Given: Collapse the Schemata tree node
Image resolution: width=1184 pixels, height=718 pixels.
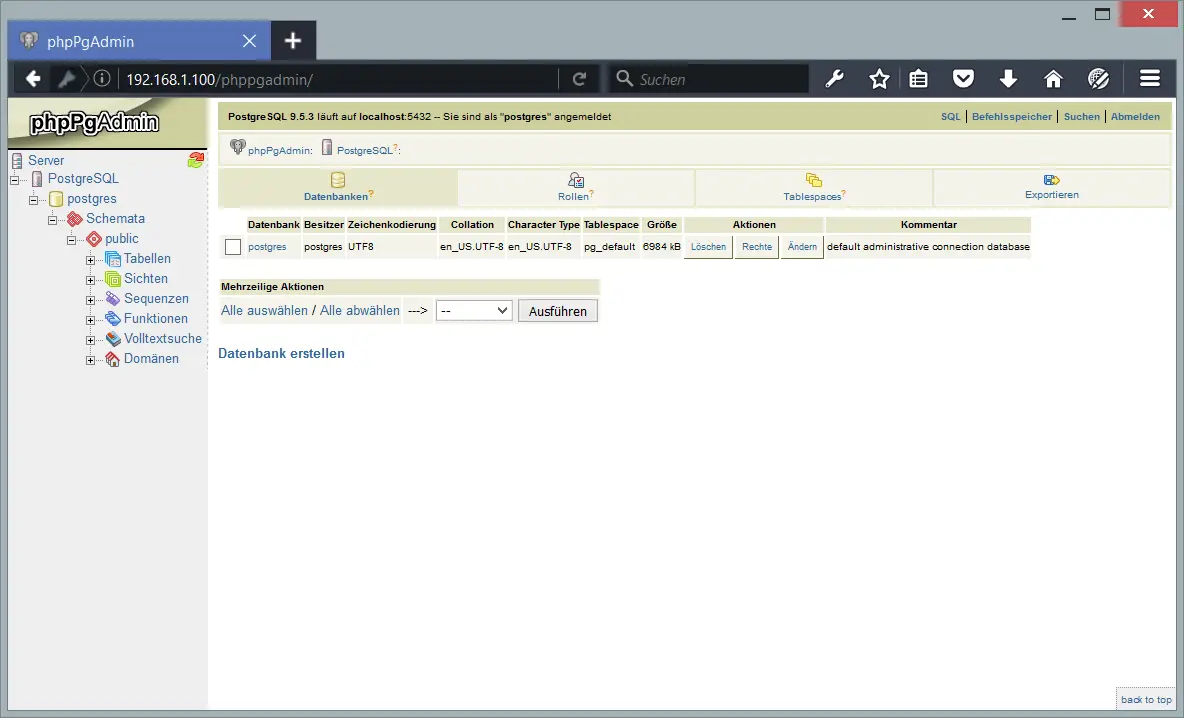Looking at the screenshot, I should [53, 219].
